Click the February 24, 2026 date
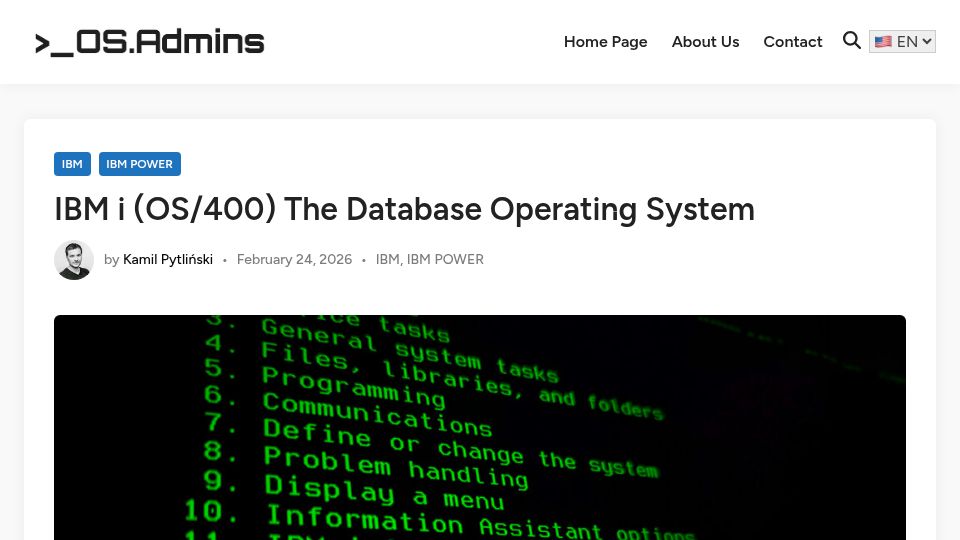The image size is (960, 540). [294, 260]
